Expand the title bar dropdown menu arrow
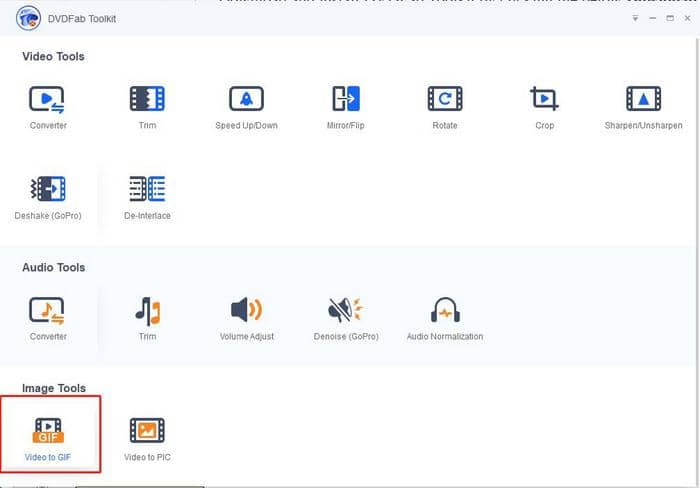Image resolution: width=700 pixels, height=488 pixels. click(x=636, y=18)
